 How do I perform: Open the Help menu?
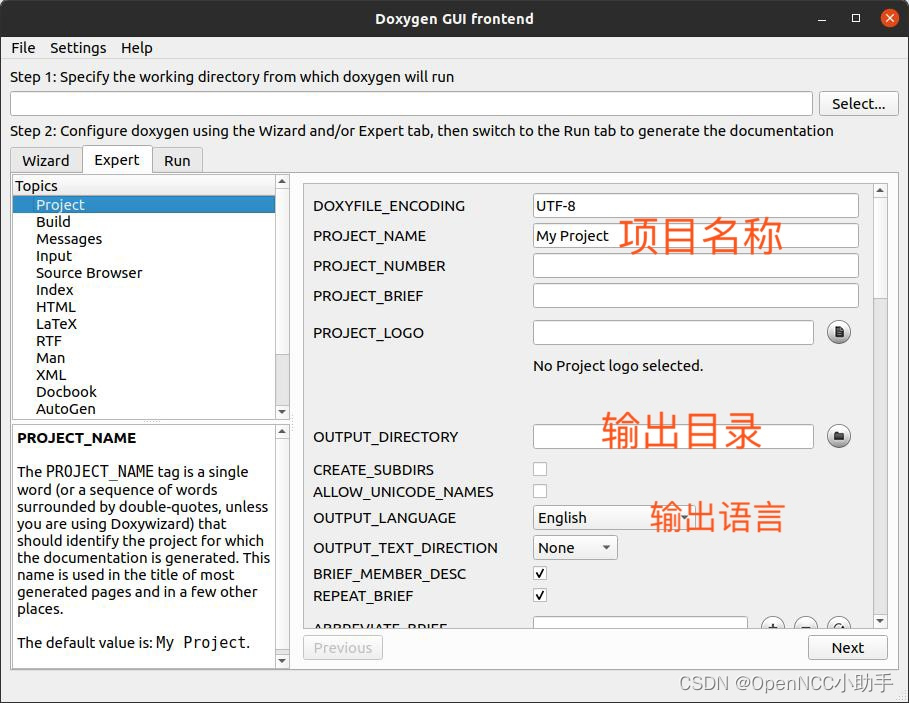137,48
